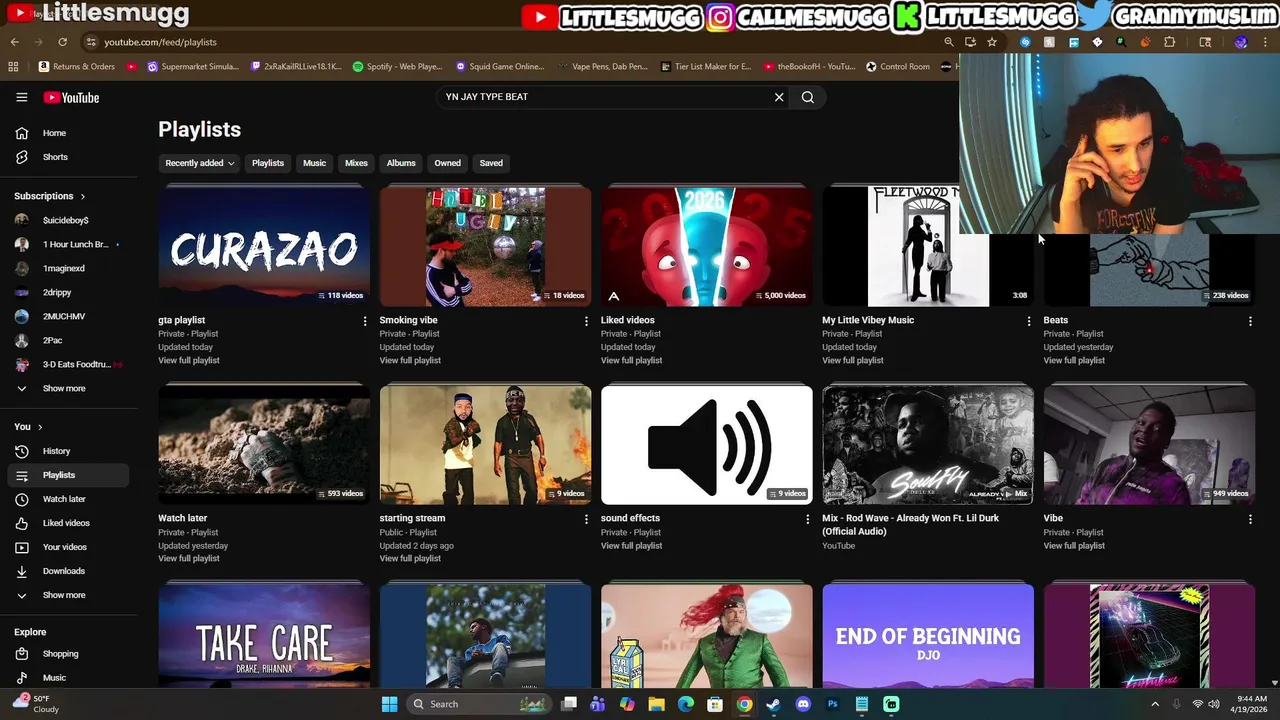Open Watch later in the sidebar
This screenshot has height=720, width=1280.
(65, 499)
